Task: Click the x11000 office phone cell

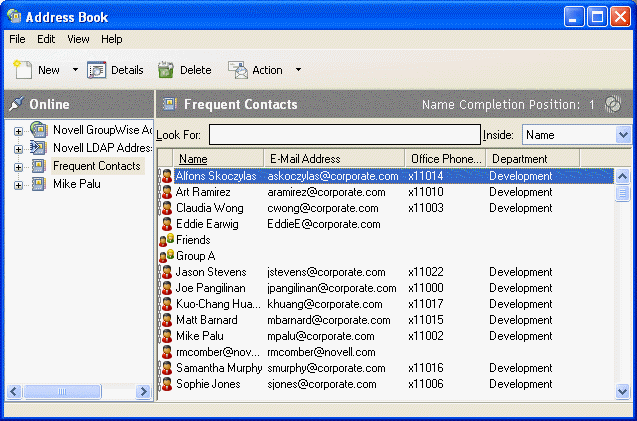Action: 426,288
